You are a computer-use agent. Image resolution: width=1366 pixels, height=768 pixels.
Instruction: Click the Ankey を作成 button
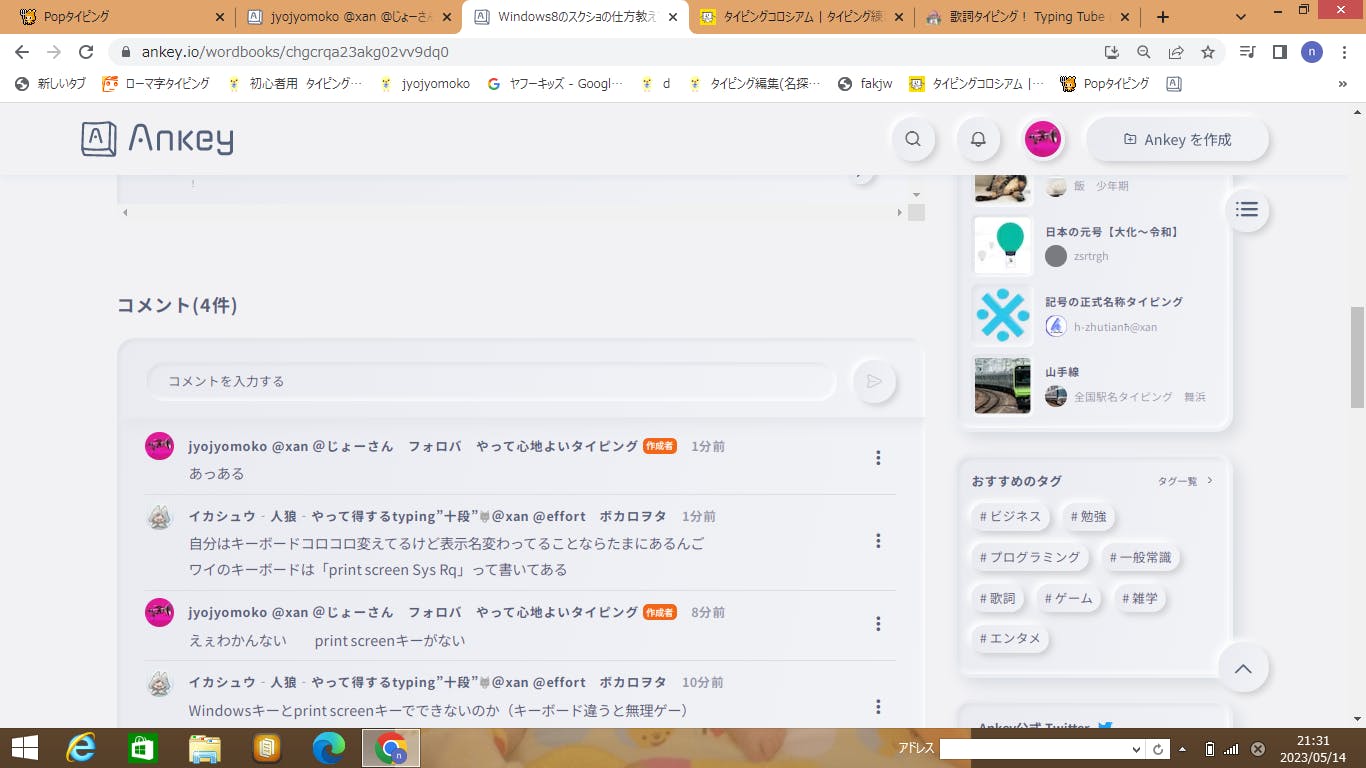[x=1177, y=139]
